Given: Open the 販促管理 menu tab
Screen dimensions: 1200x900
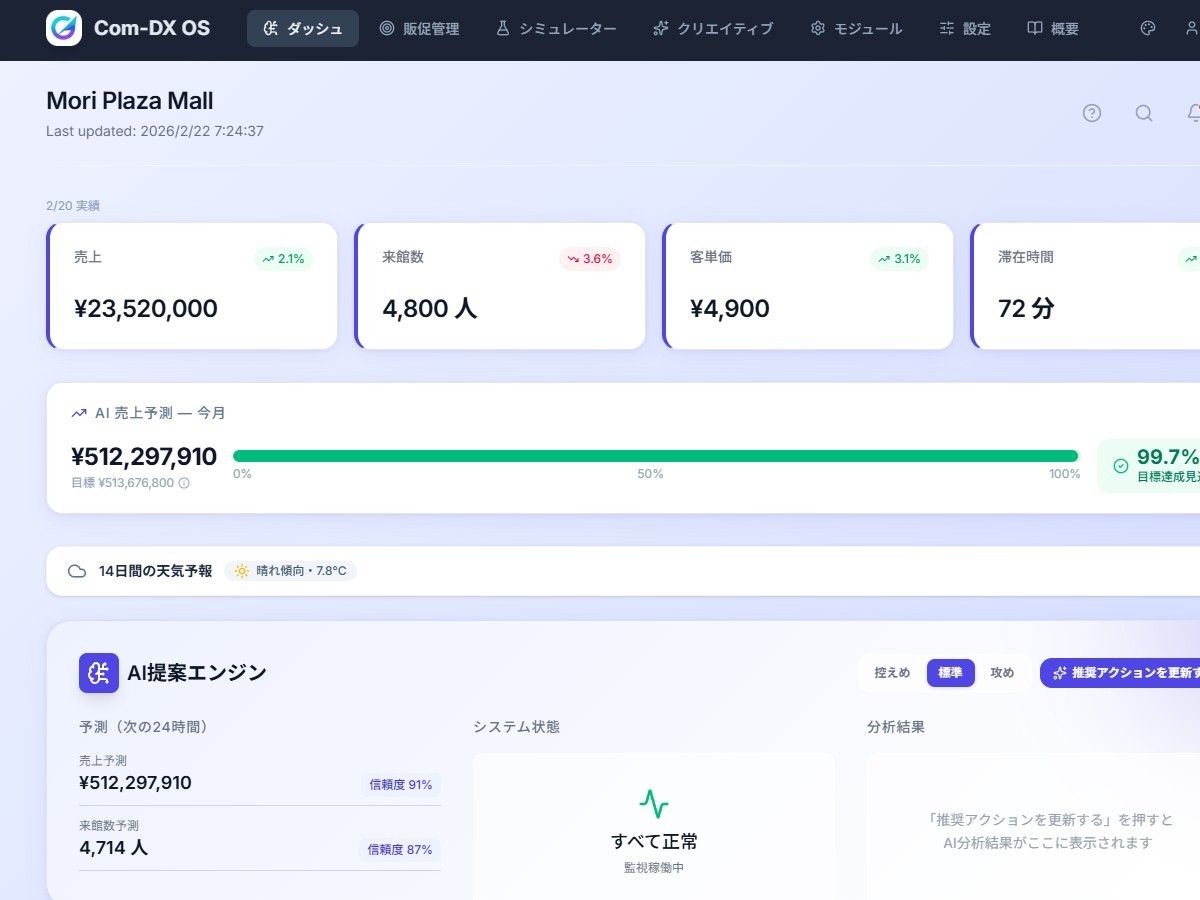Looking at the screenshot, I should (420, 29).
